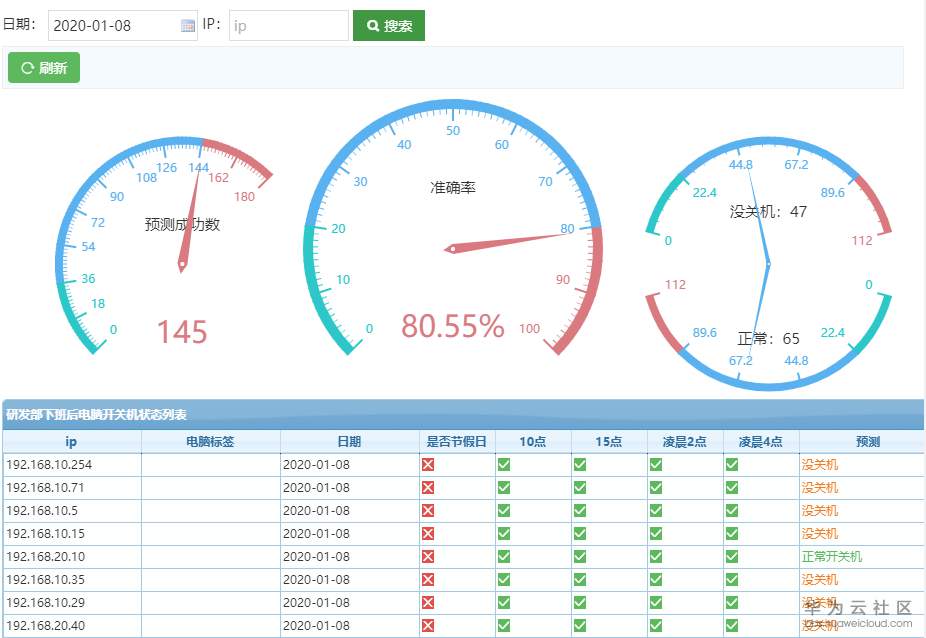Click the holiday red X for 192.168.20.10
The height and width of the screenshot is (638, 926).
pyautogui.click(x=428, y=556)
